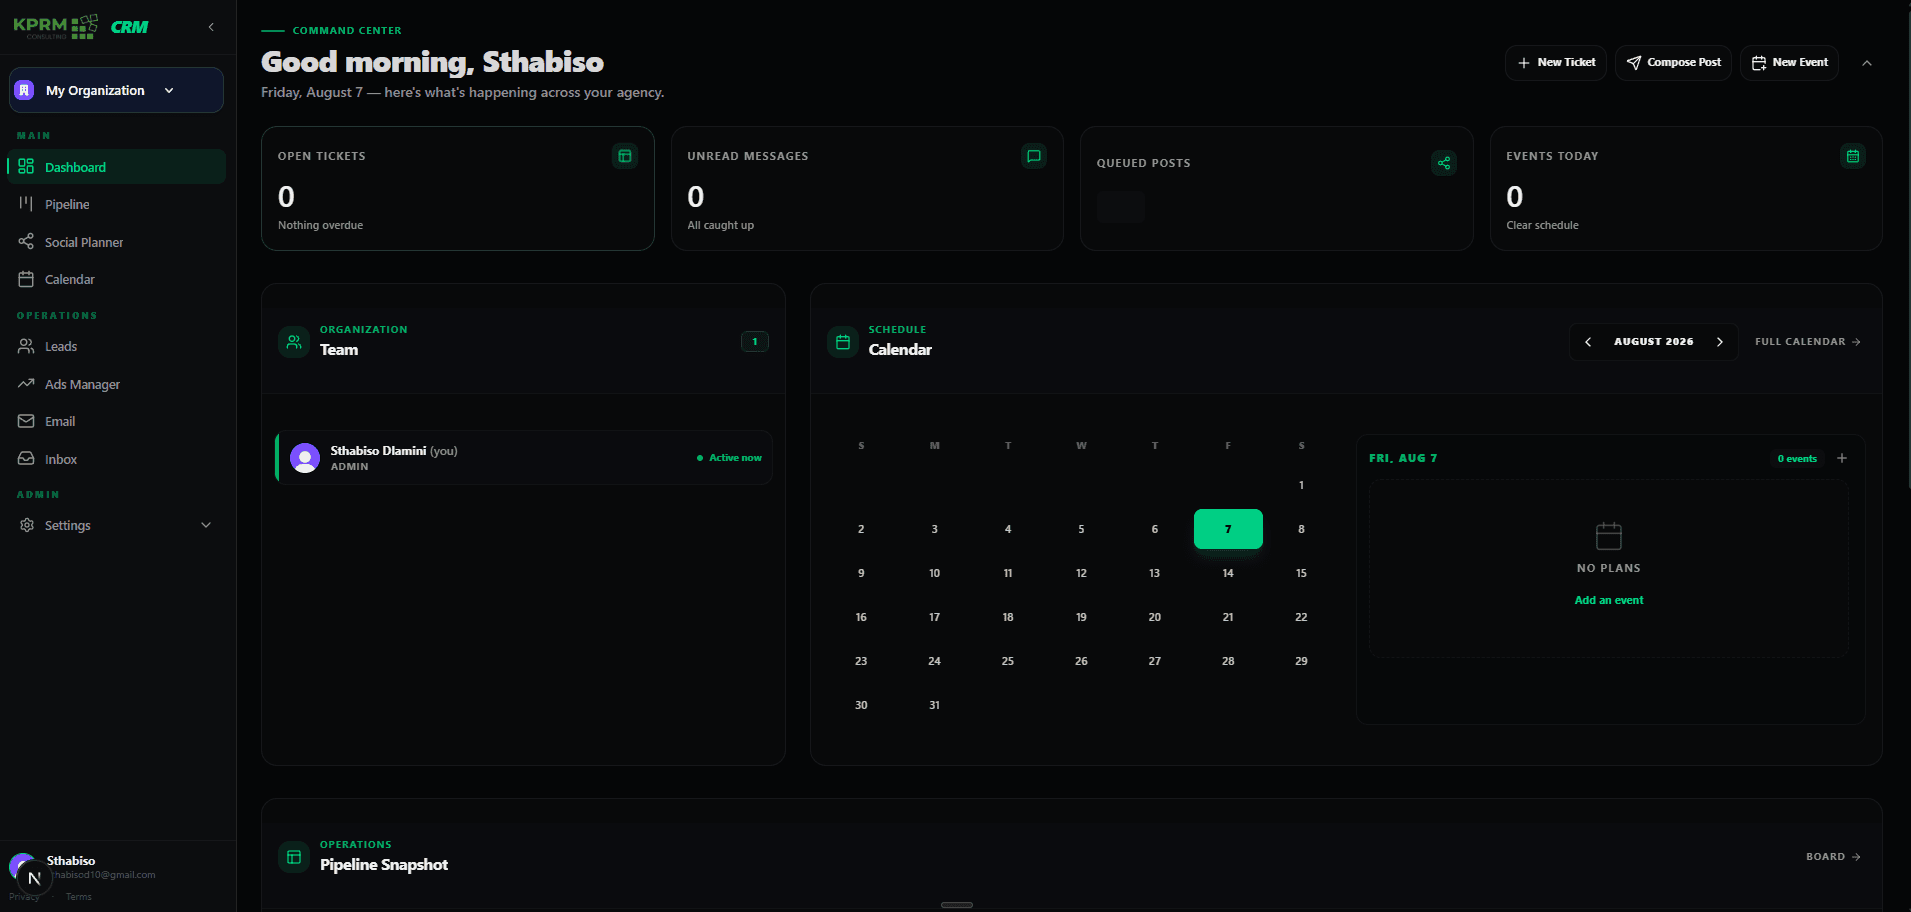Click the Ads Manager trend icon
This screenshot has height=912, width=1911.
point(26,384)
